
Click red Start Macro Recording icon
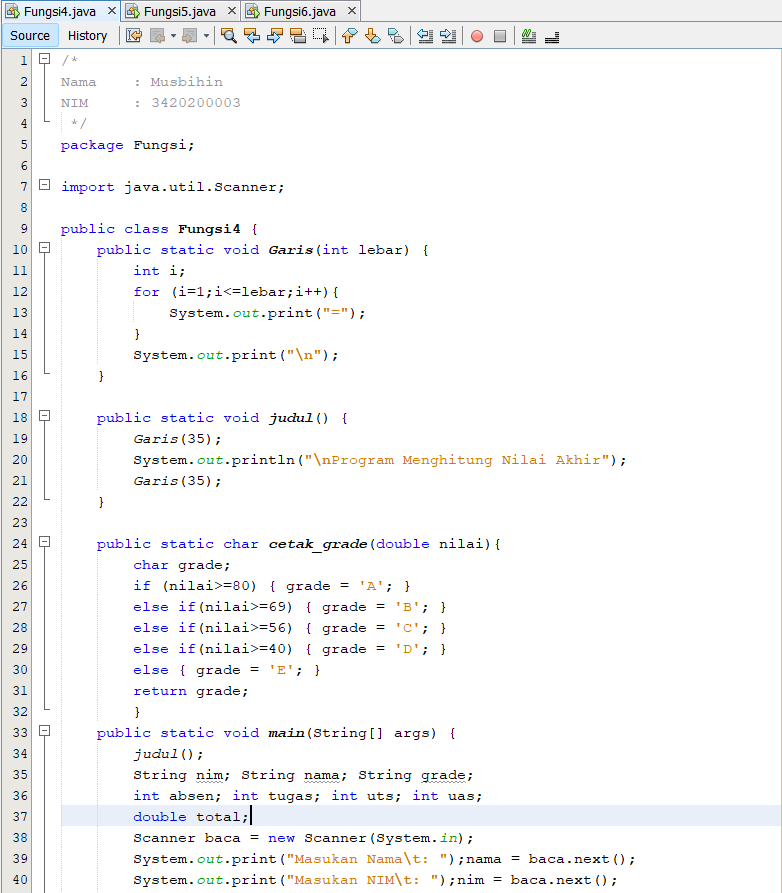click(x=477, y=36)
